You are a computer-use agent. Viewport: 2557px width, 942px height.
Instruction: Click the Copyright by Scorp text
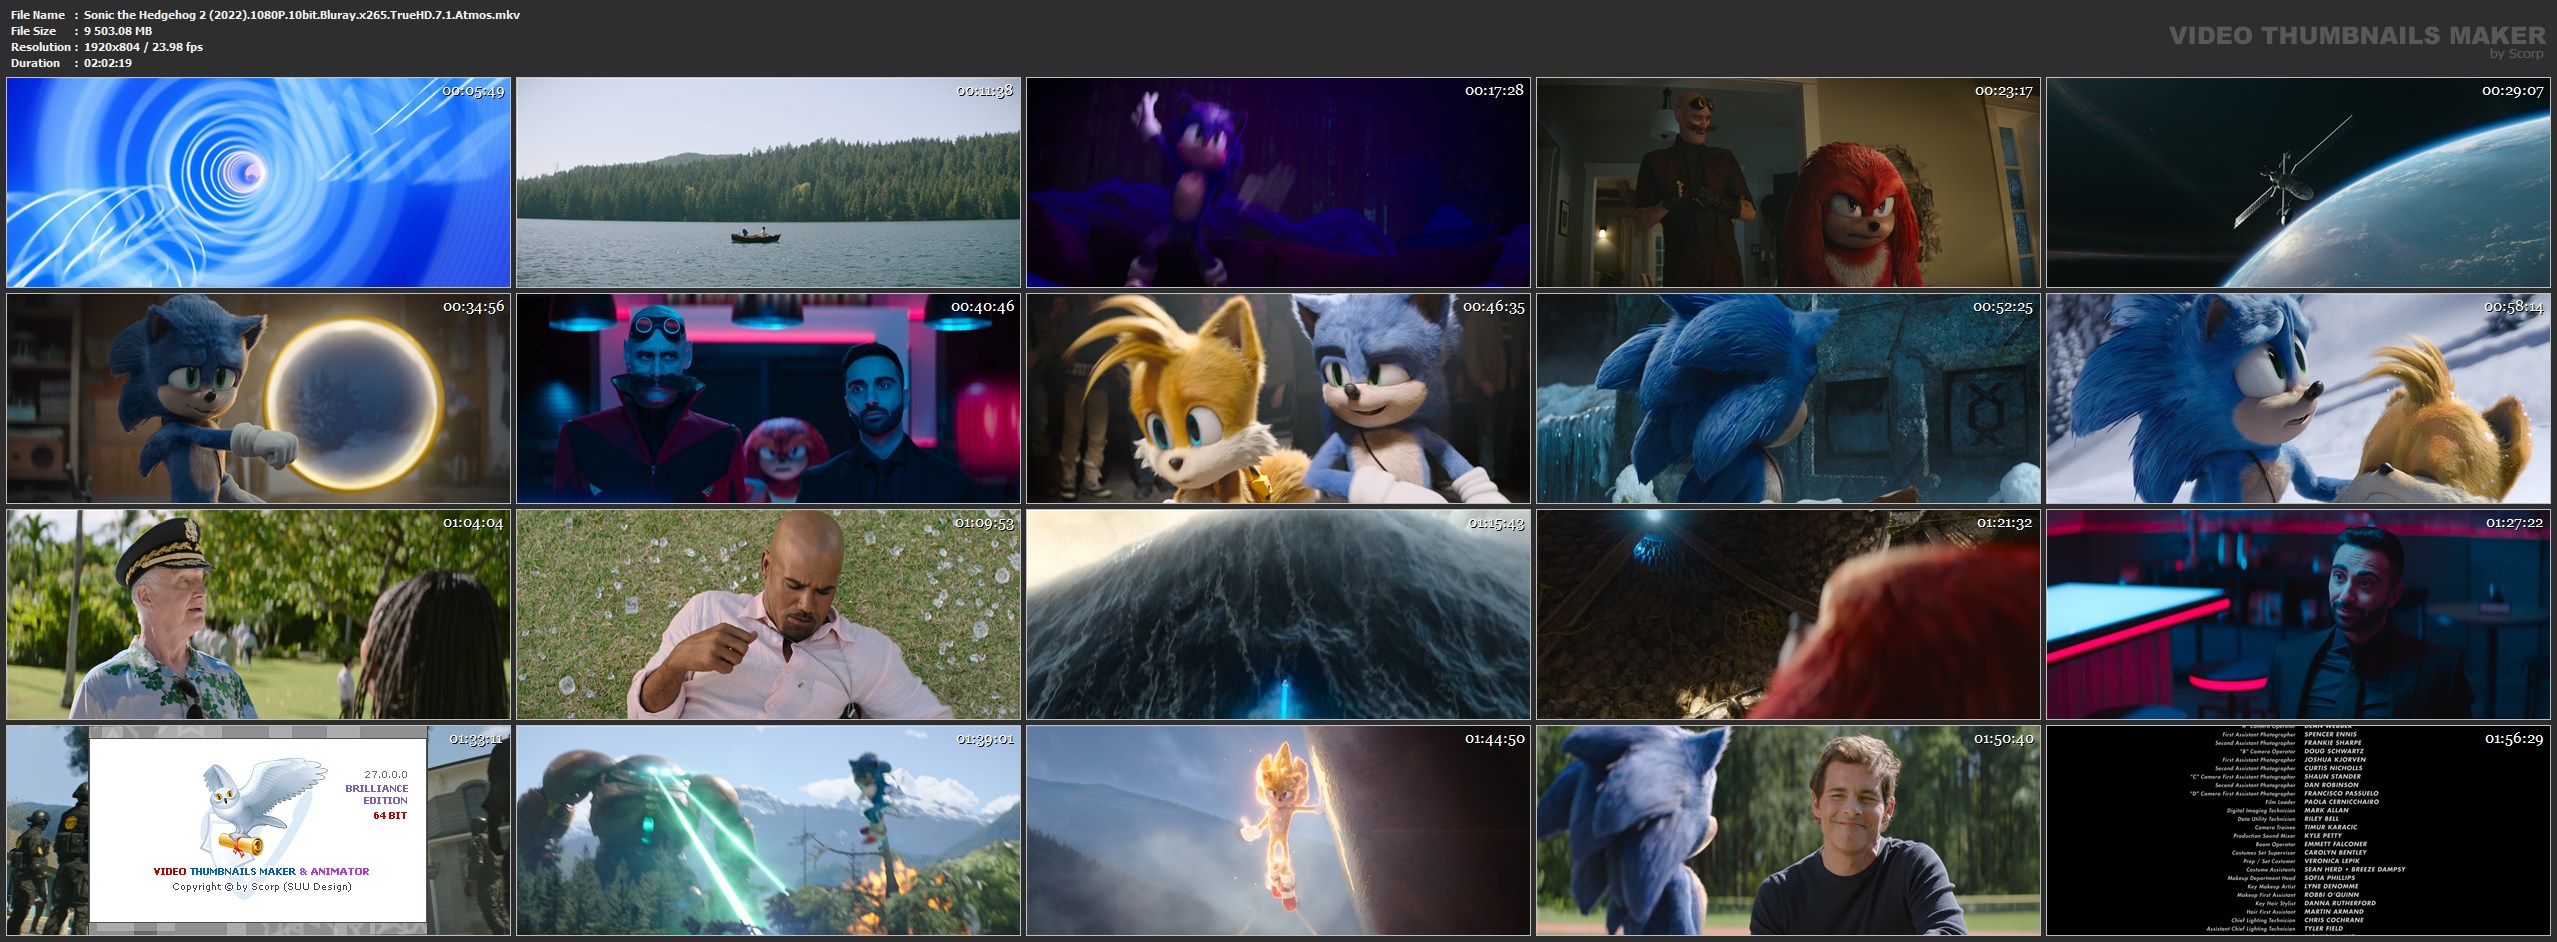point(262,887)
